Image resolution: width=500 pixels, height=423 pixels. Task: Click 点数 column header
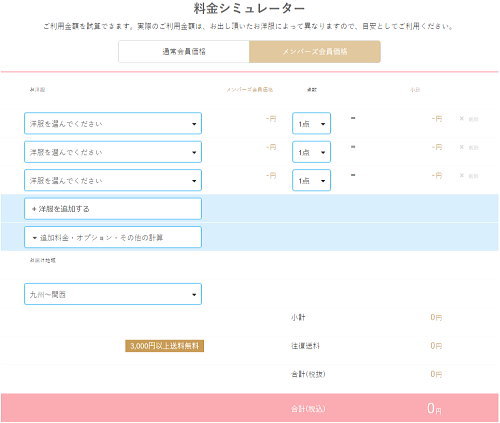[312, 90]
